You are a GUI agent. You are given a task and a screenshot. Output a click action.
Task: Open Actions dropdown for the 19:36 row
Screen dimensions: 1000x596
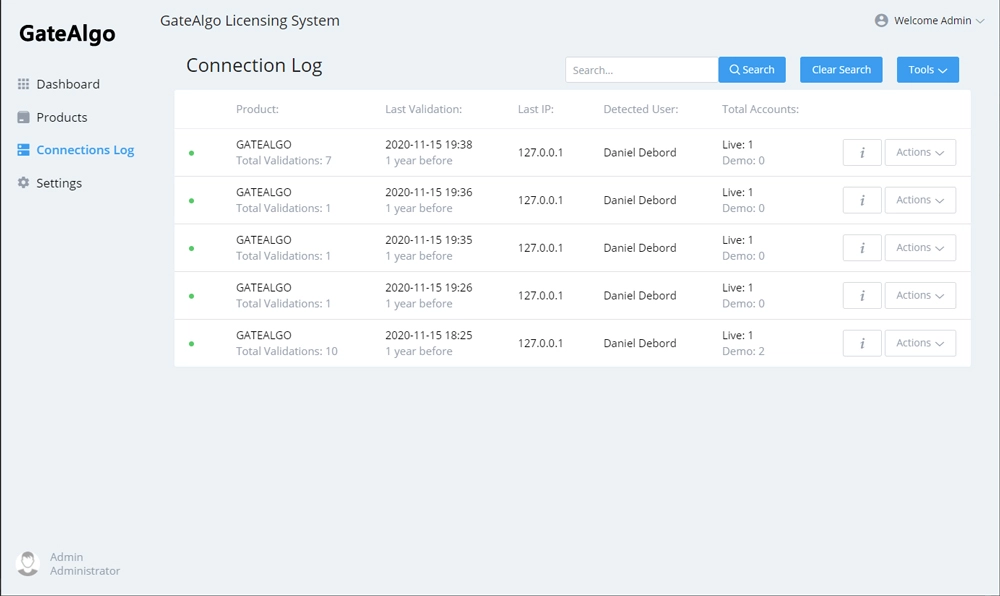coord(920,200)
